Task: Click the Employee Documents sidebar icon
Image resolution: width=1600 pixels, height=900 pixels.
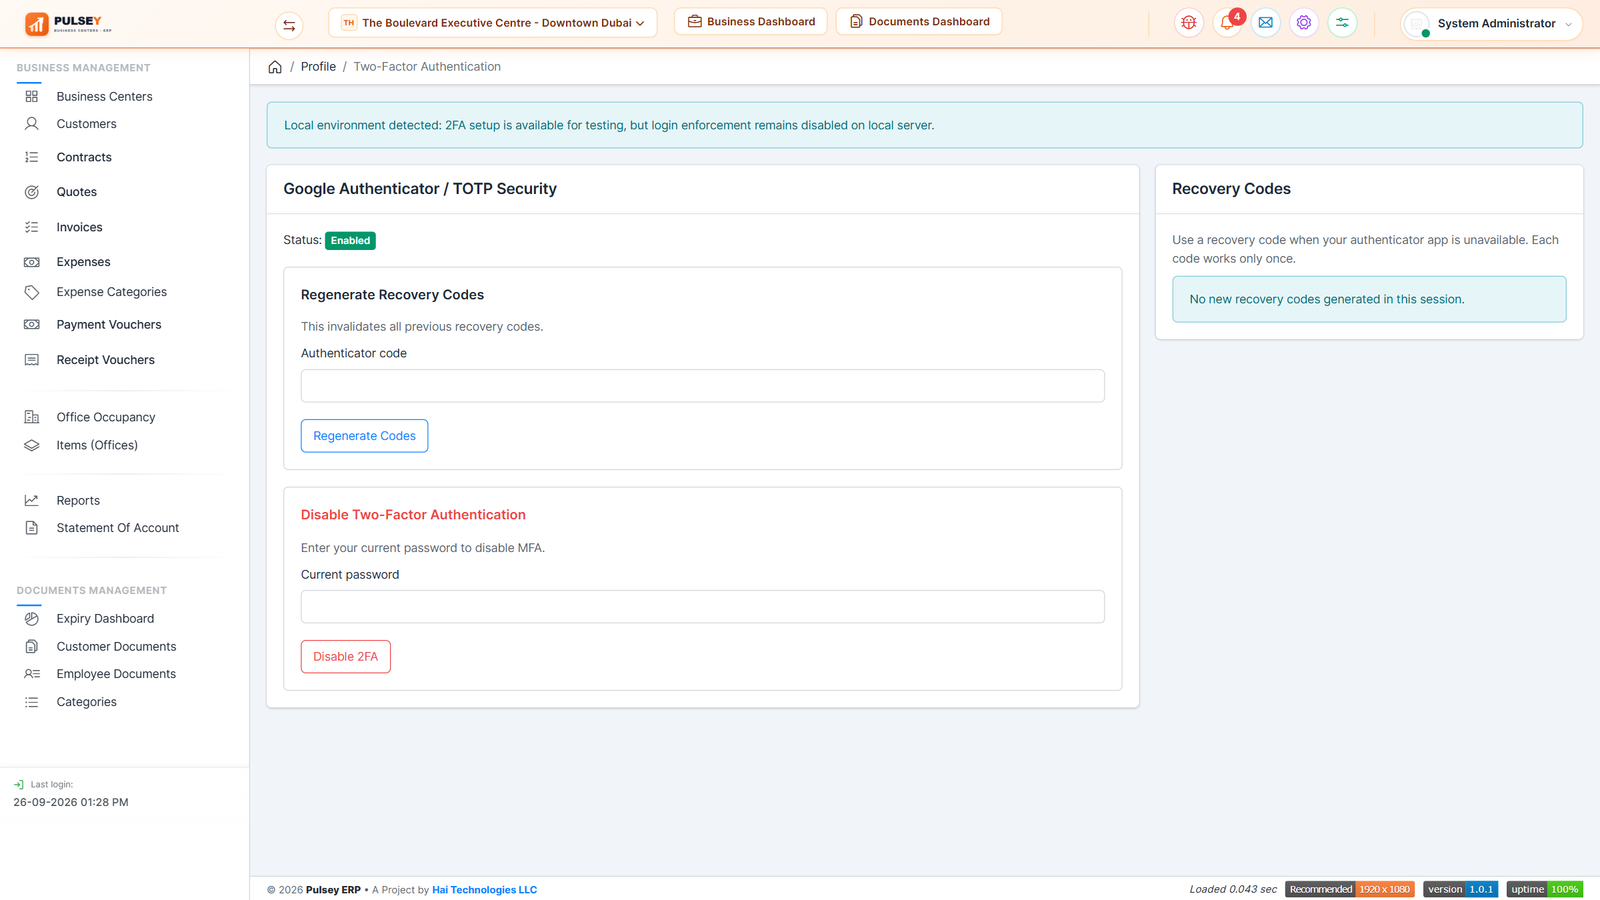Action: [32, 674]
